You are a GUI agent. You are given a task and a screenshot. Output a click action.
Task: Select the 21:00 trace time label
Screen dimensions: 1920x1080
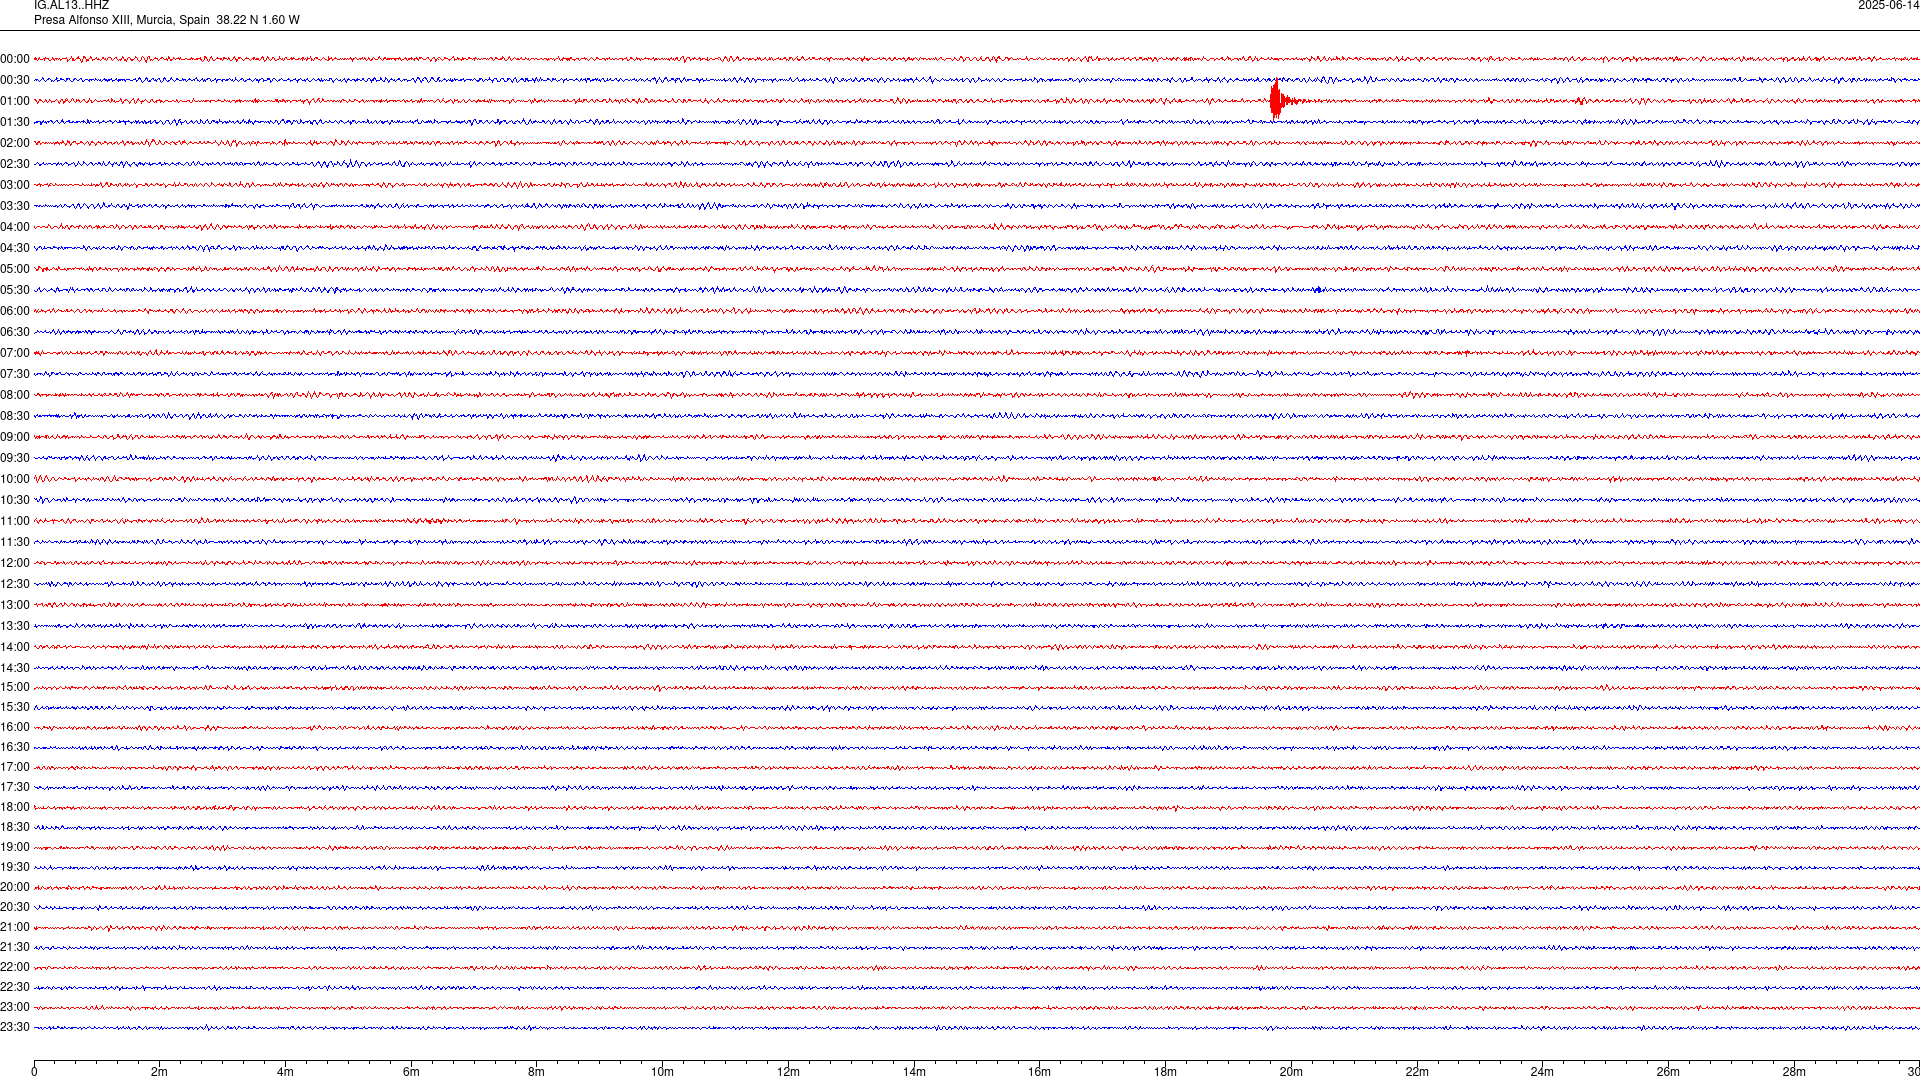tap(15, 927)
